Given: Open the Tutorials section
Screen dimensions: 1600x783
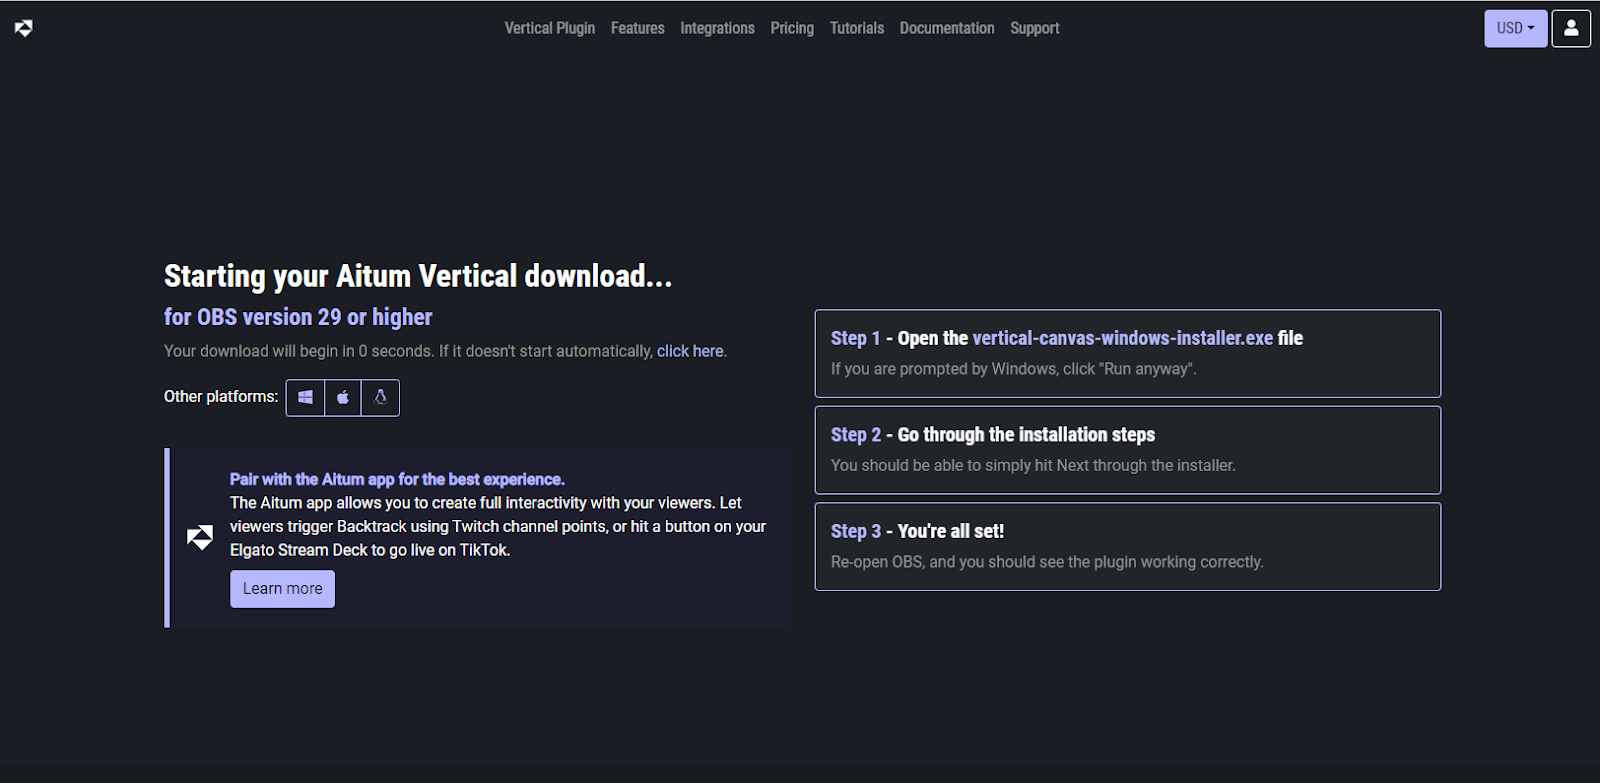Looking at the screenshot, I should coord(857,28).
